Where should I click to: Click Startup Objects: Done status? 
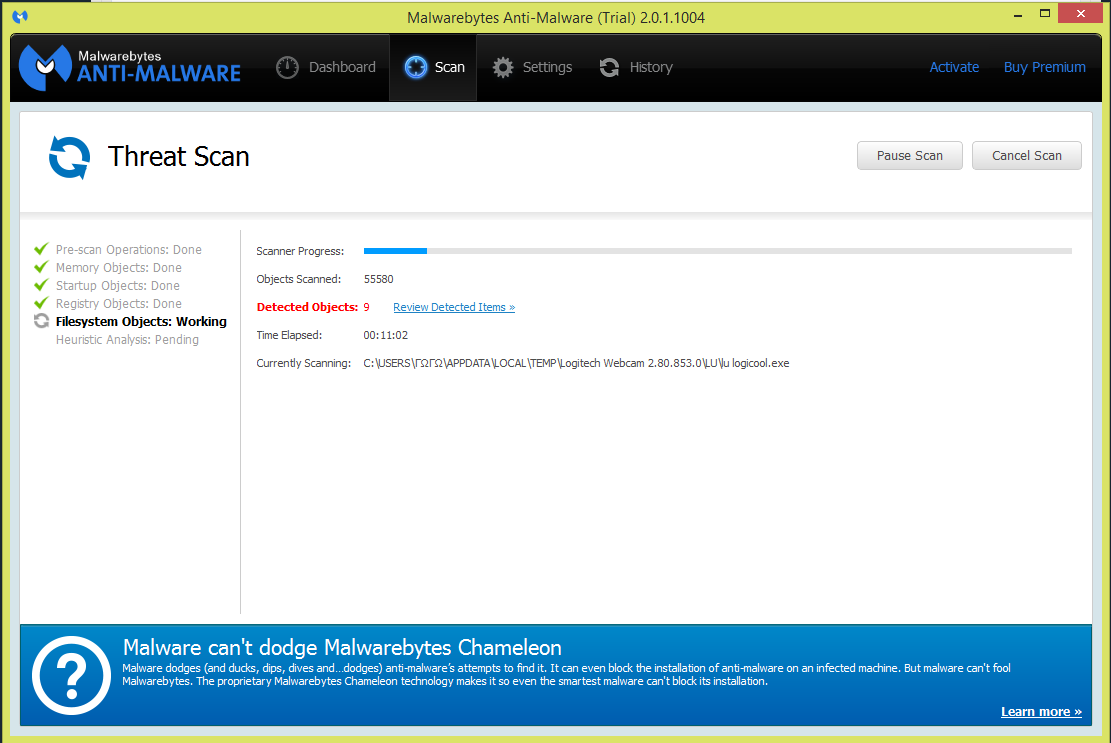click(x=118, y=285)
